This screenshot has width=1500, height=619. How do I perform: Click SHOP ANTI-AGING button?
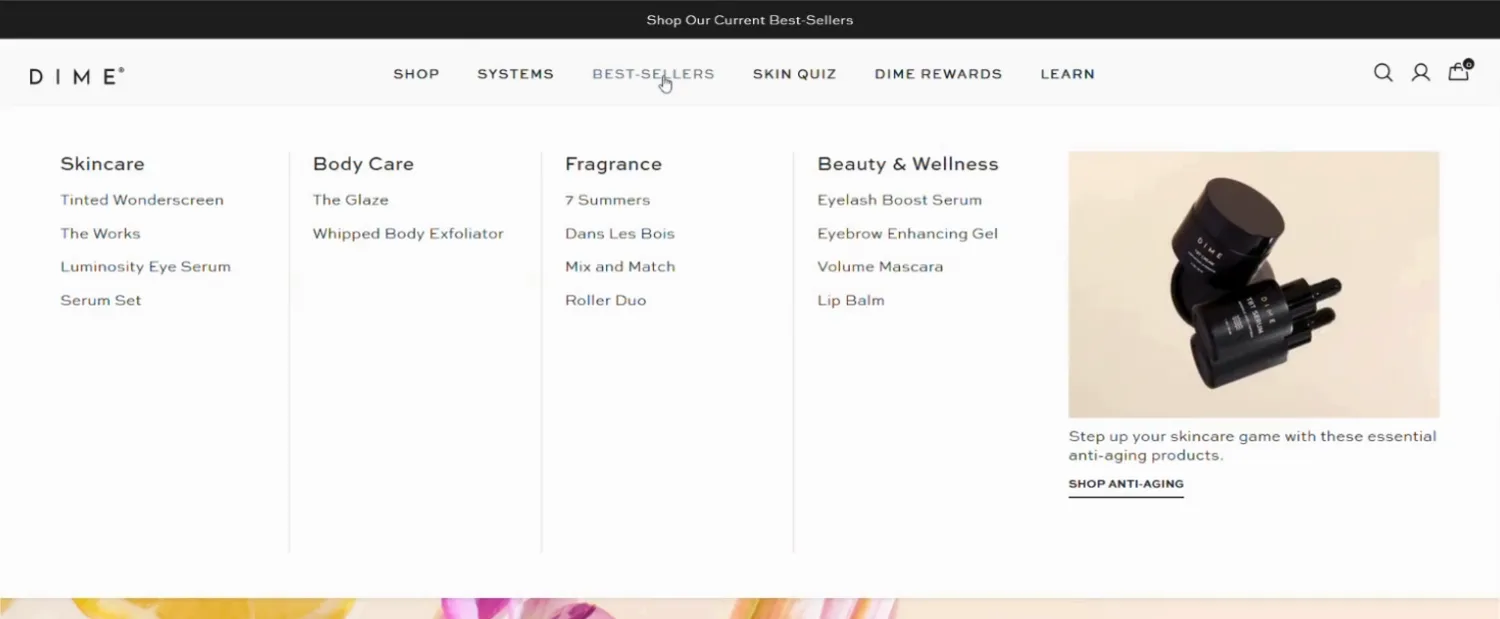tap(1126, 485)
